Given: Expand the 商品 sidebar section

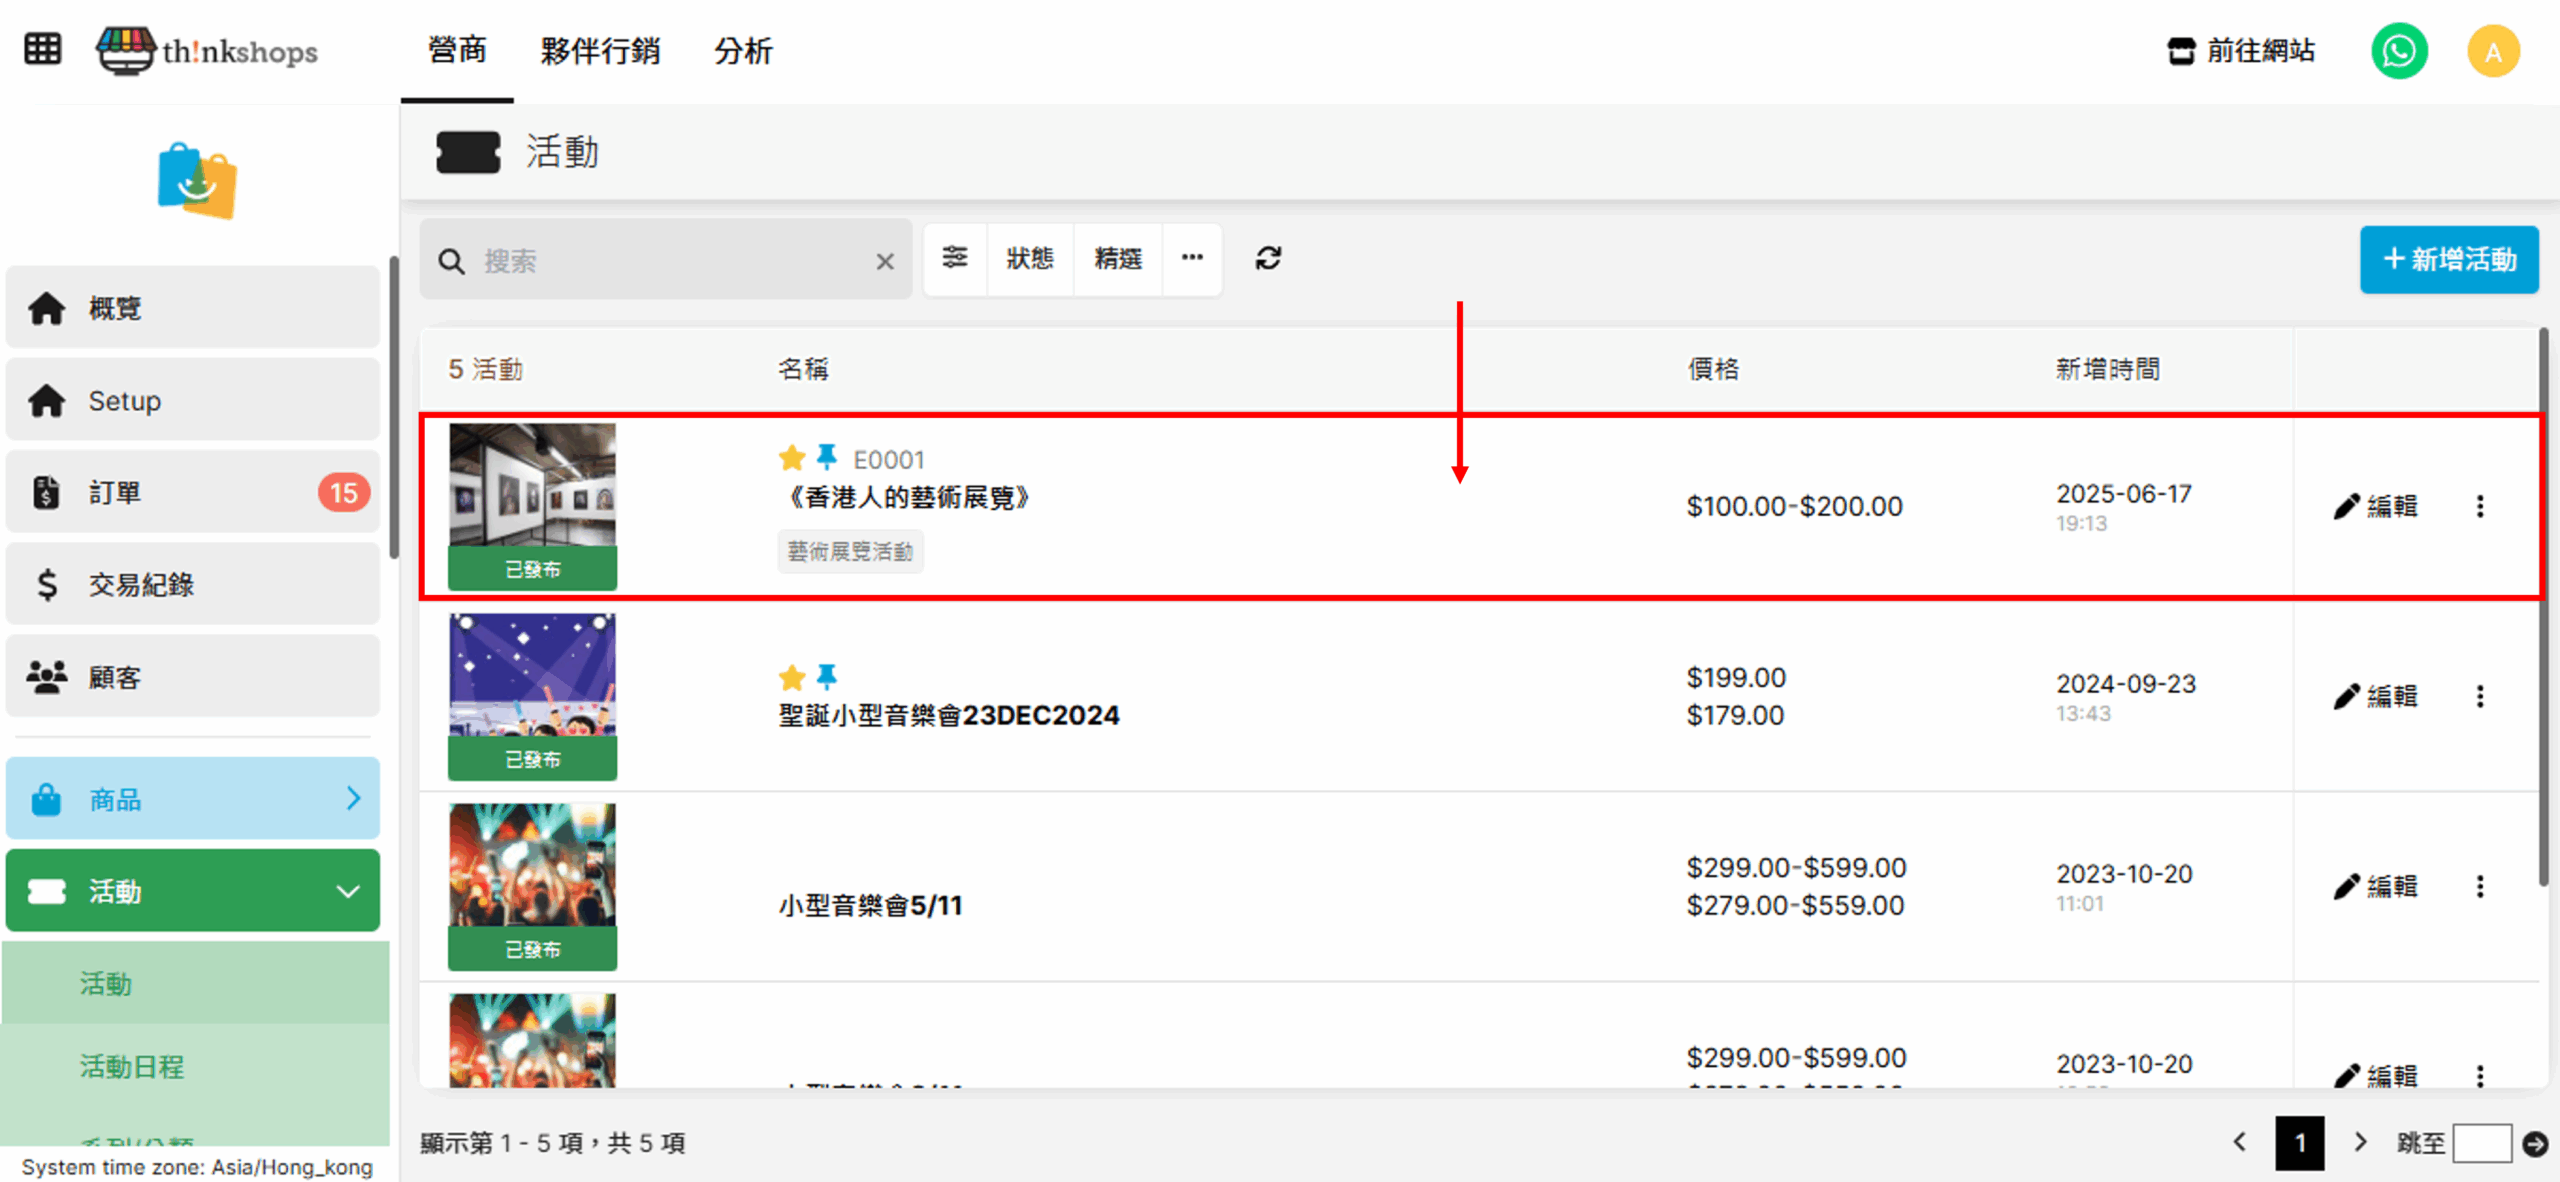Looking at the screenshot, I should coord(193,798).
